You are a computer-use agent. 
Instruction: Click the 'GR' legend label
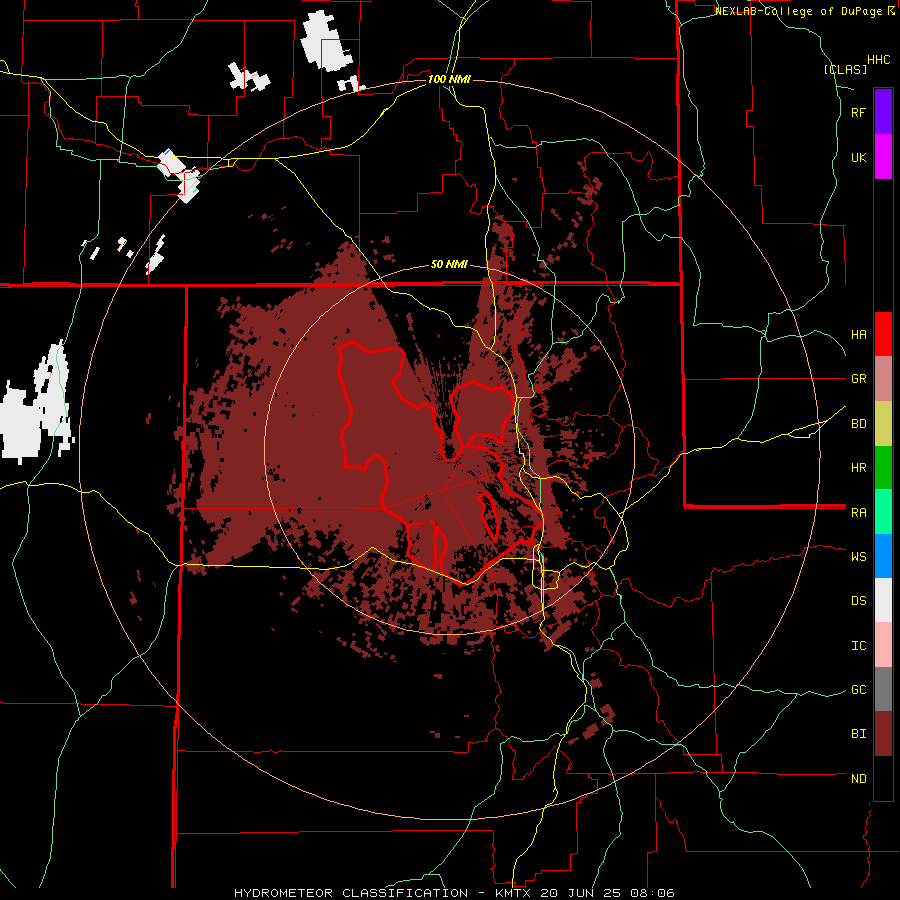coord(858,379)
